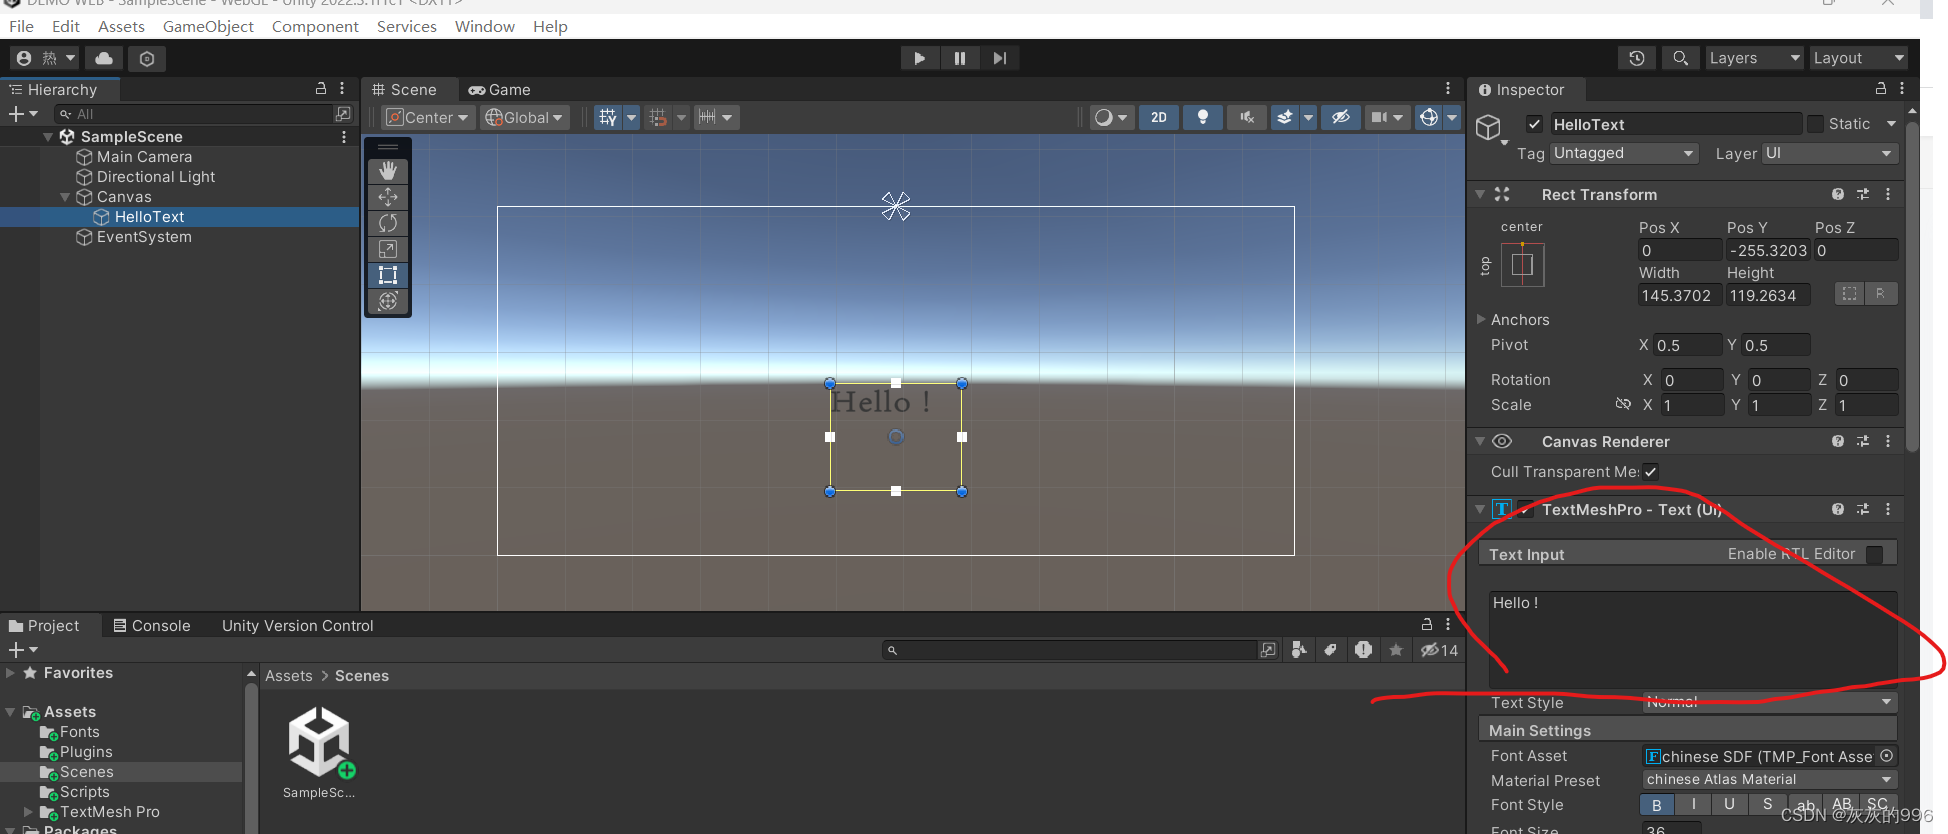Toggle hidden packages visibility showing 14
This screenshot has width=1948, height=834.
point(1440,650)
